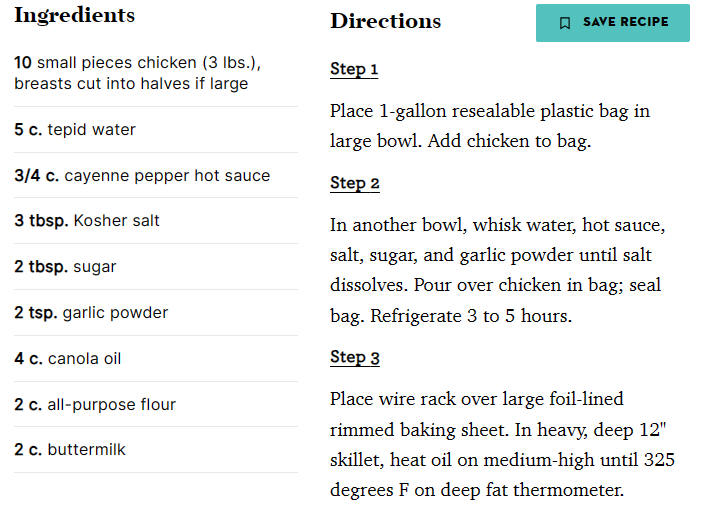This screenshot has width=701, height=509.
Task: Click the Save Recipe button
Action: coord(612,23)
